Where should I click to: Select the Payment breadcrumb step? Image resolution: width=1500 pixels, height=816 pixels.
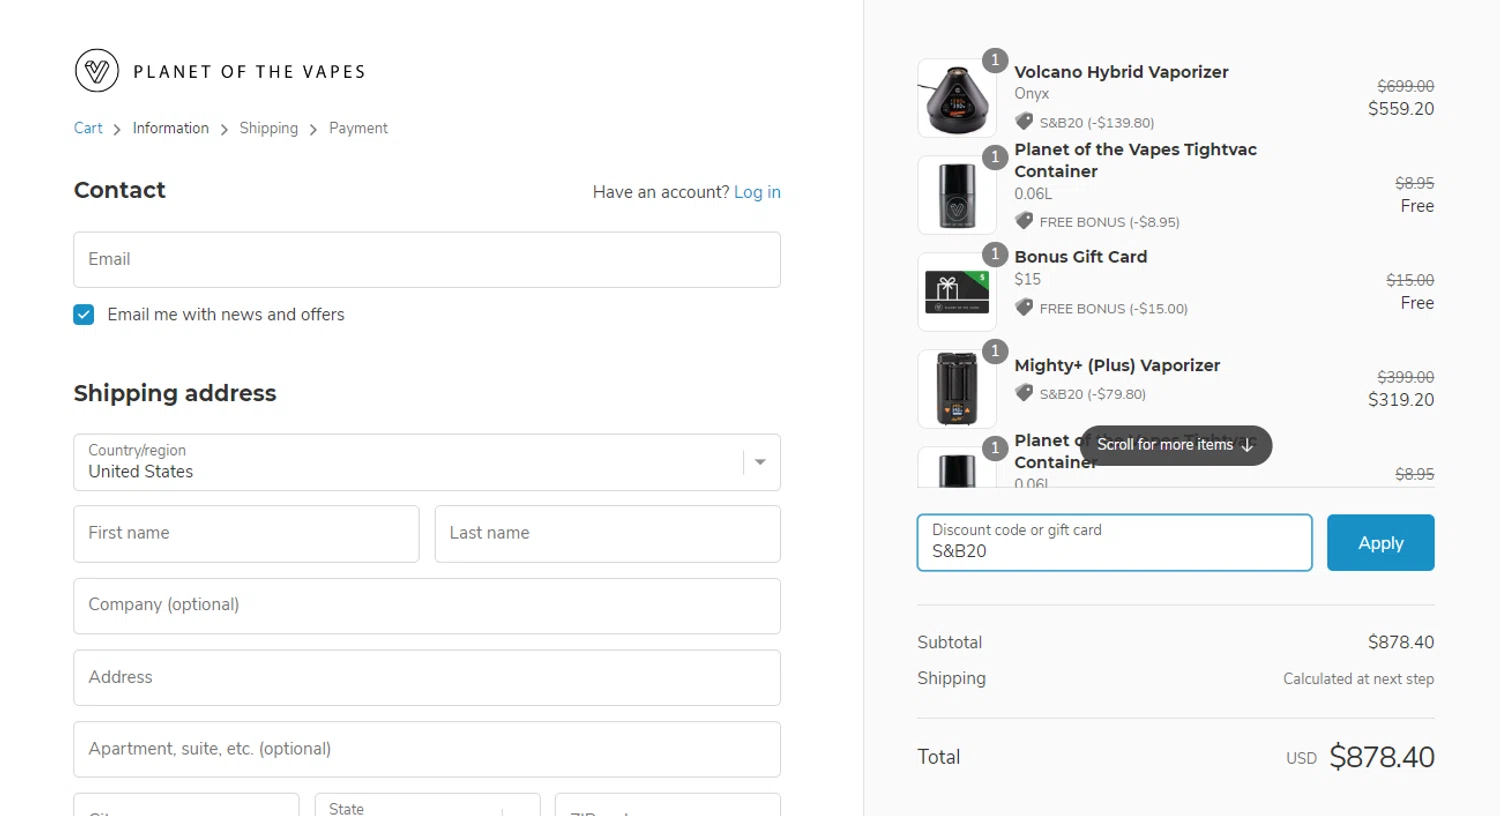pos(358,128)
